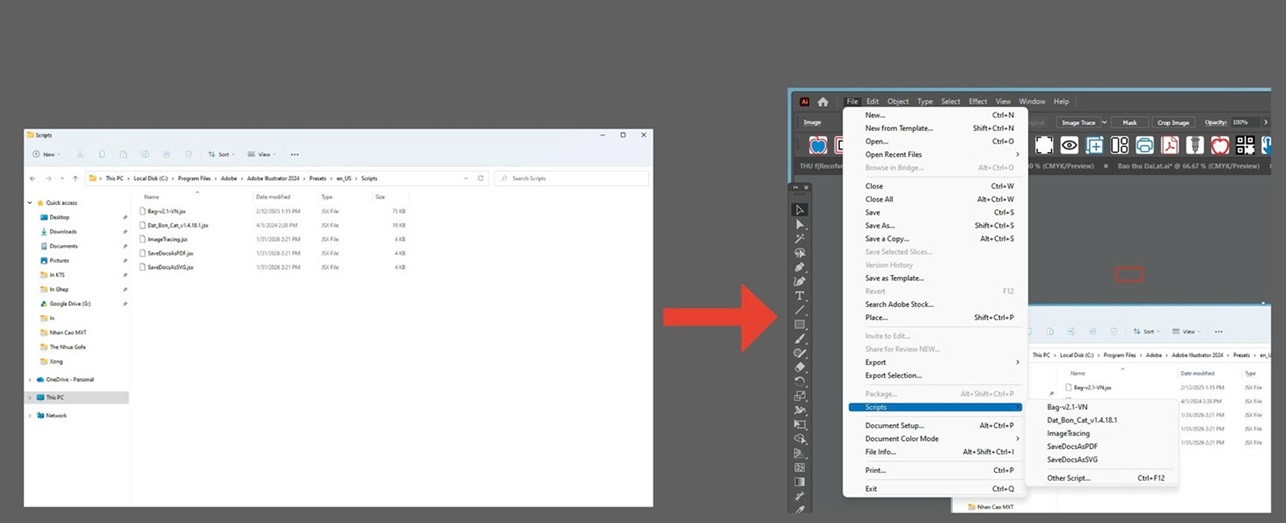Select This PC in left Explorer sidebar
Image resolution: width=1286 pixels, height=523 pixels.
[x=77, y=397]
